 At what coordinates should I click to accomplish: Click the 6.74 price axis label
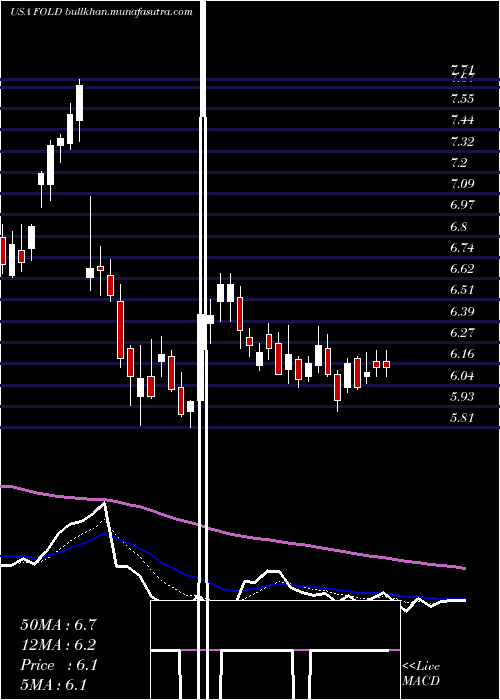pyautogui.click(x=462, y=248)
